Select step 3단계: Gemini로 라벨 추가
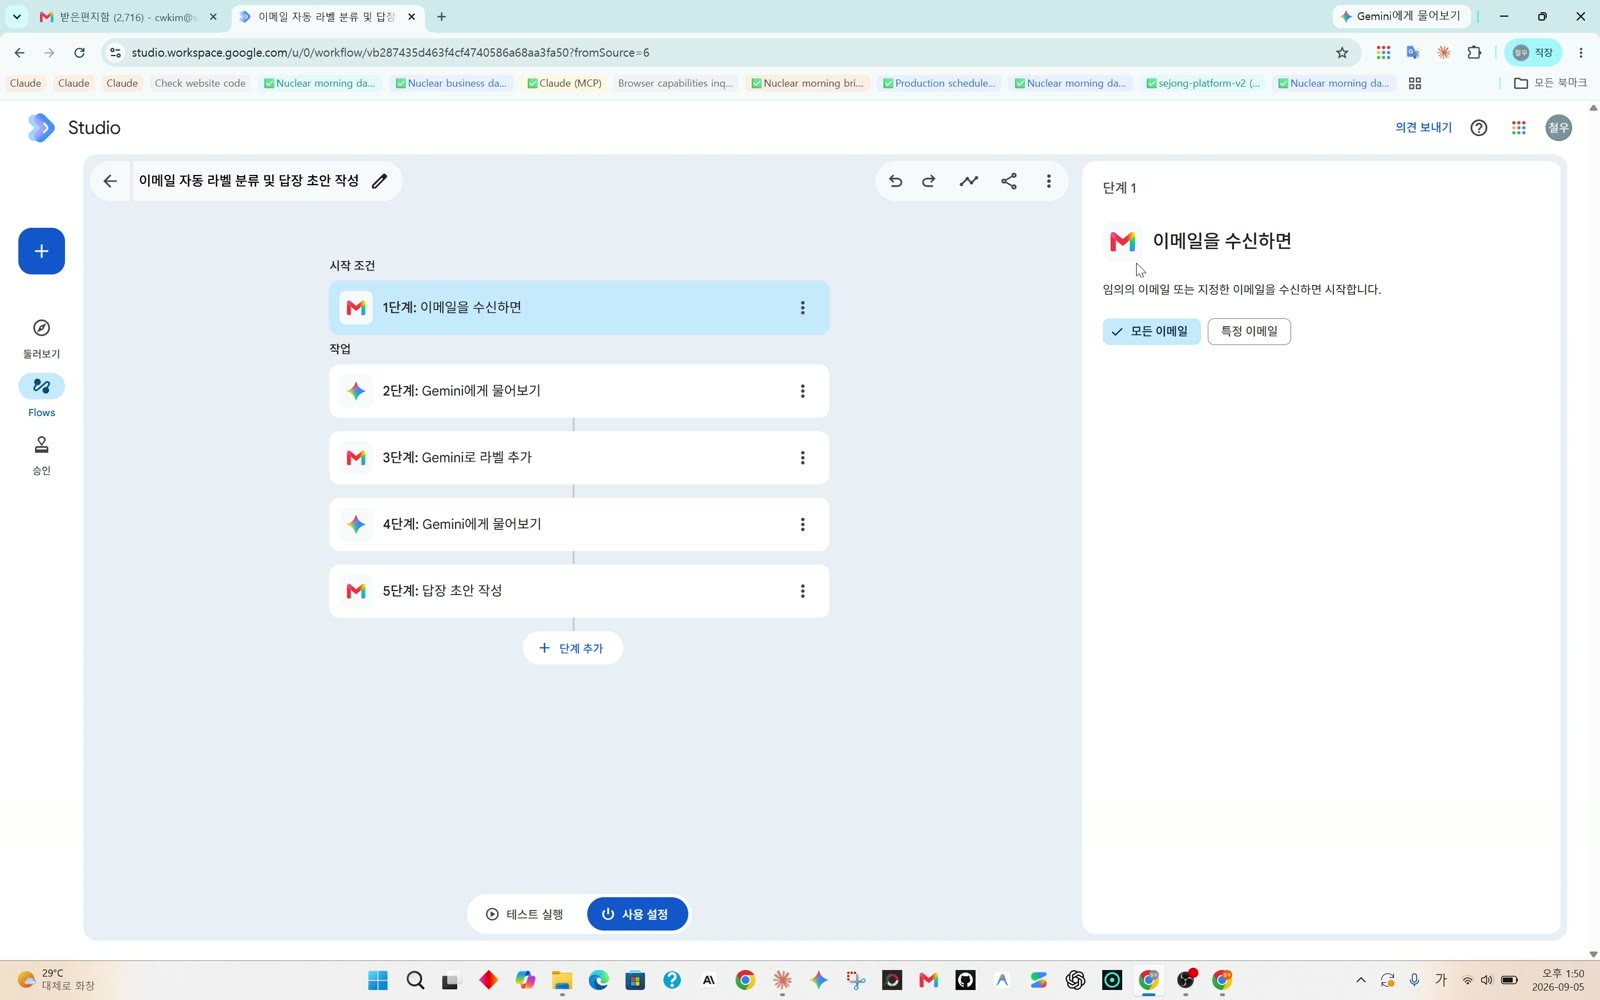The image size is (1600, 1000). point(579,458)
